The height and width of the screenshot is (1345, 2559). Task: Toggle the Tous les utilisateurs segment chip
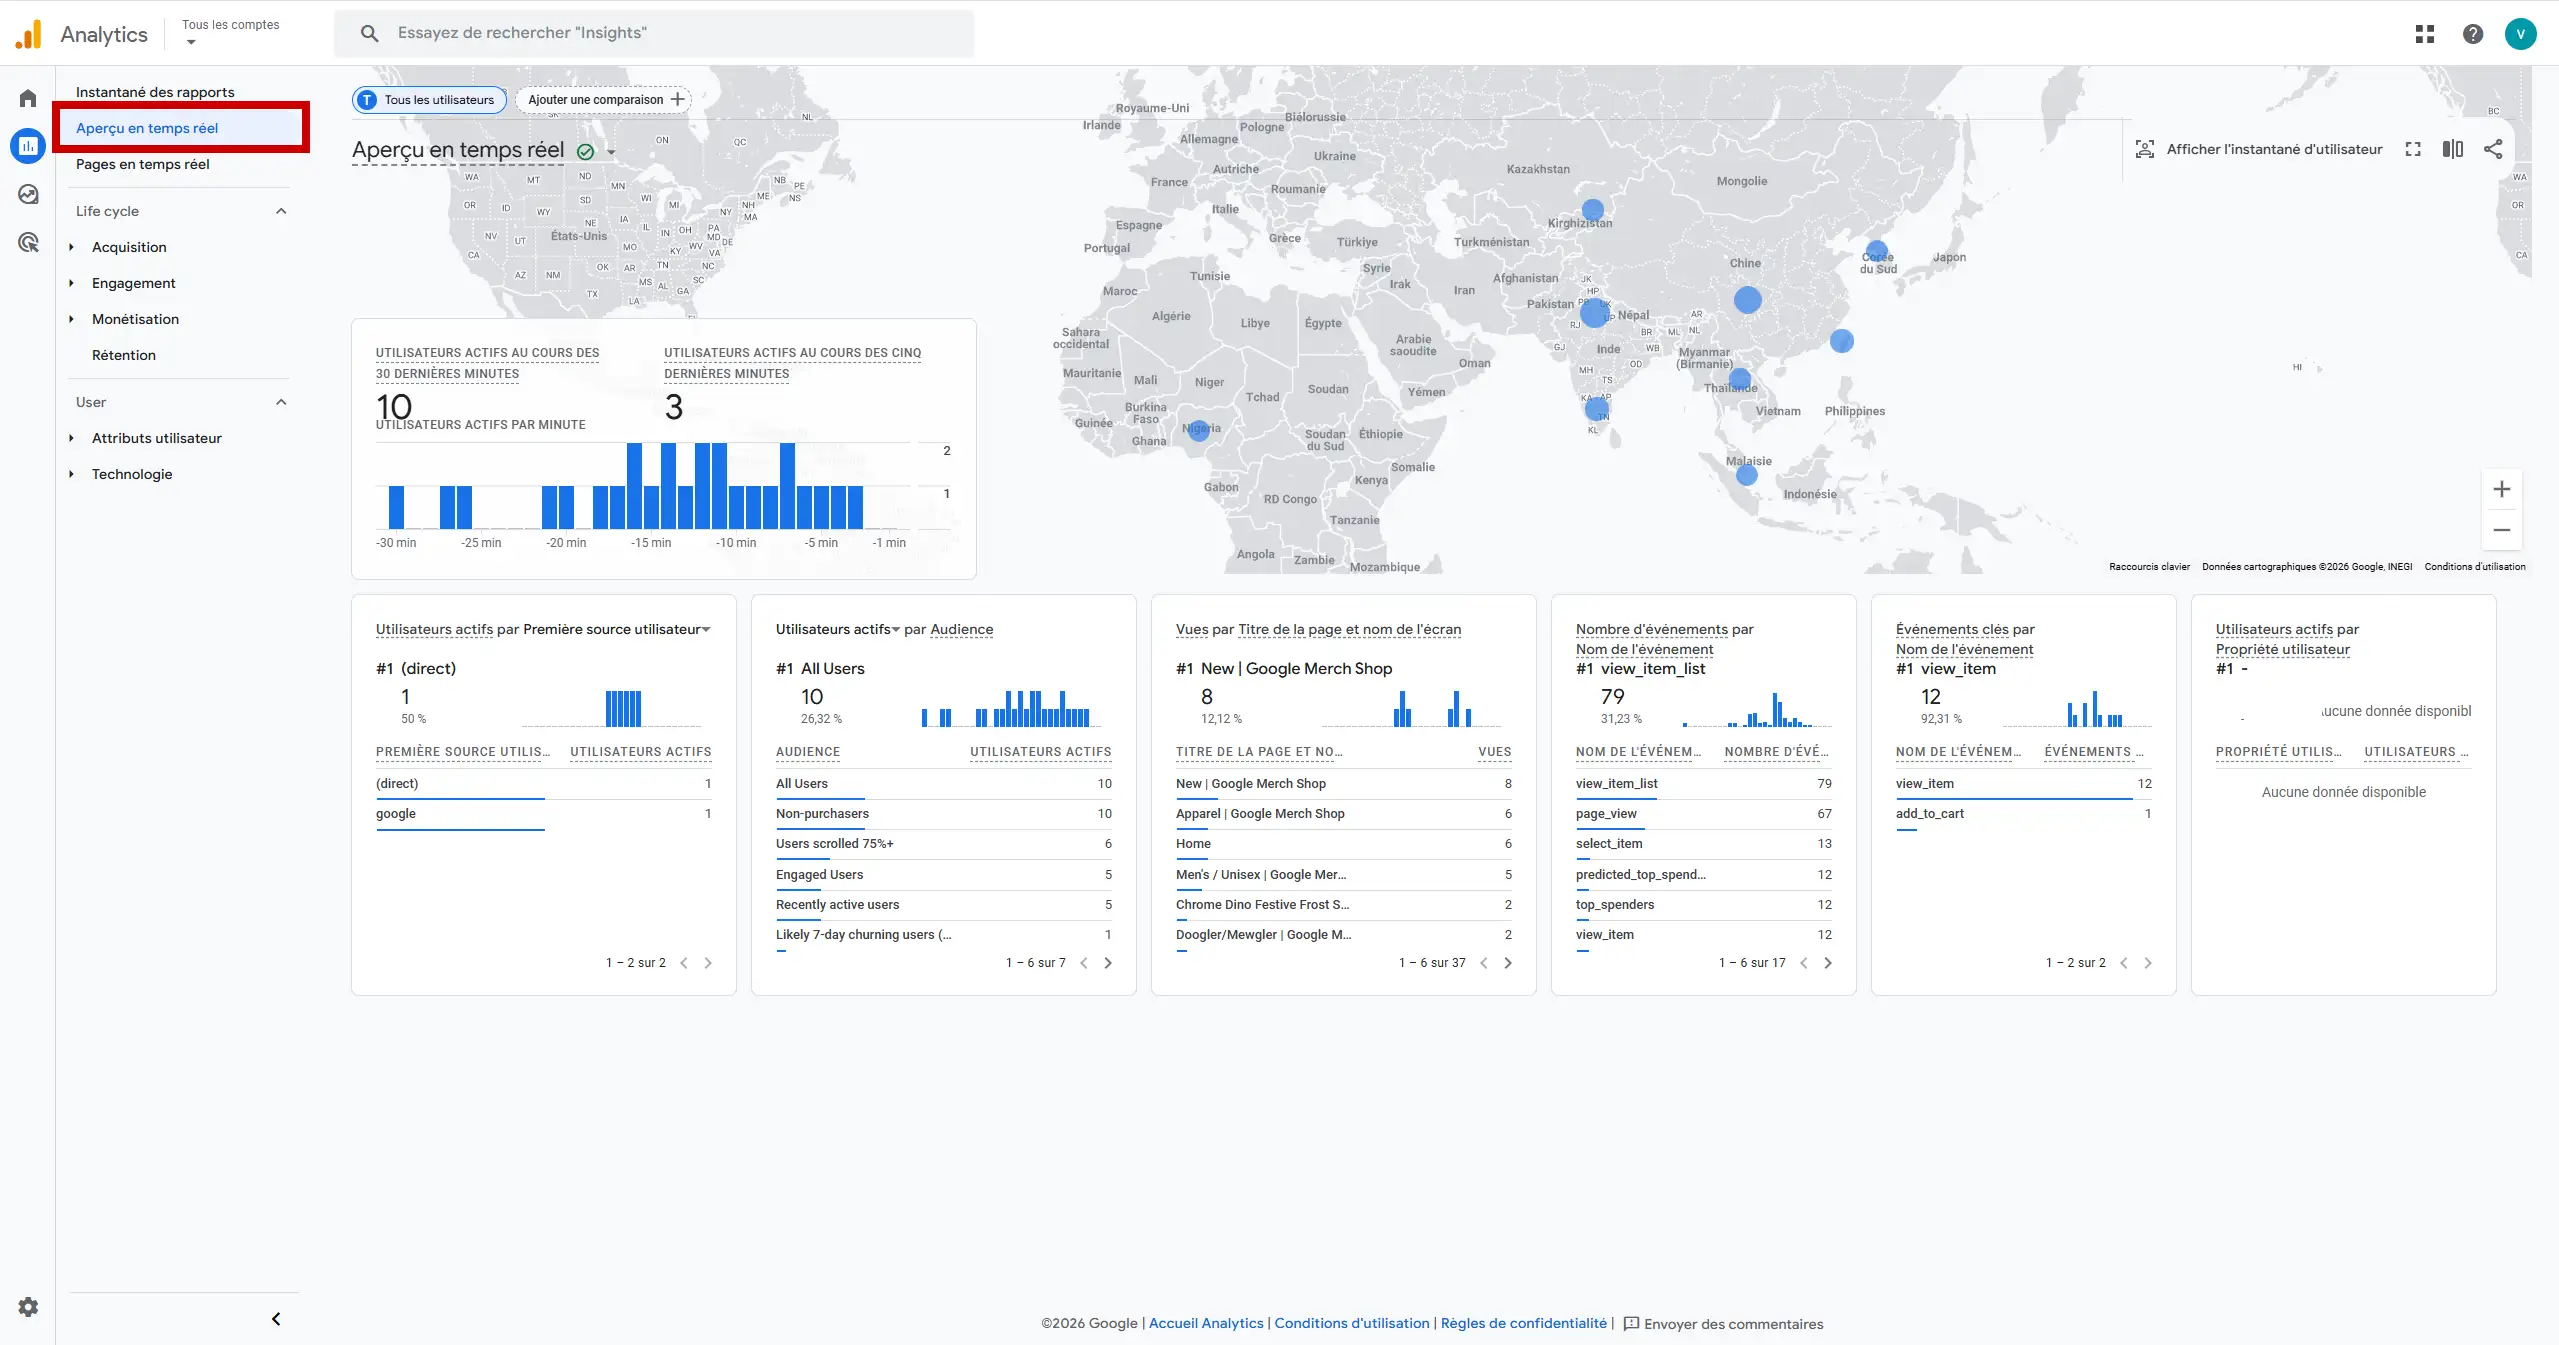pyautogui.click(x=429, y=100)
